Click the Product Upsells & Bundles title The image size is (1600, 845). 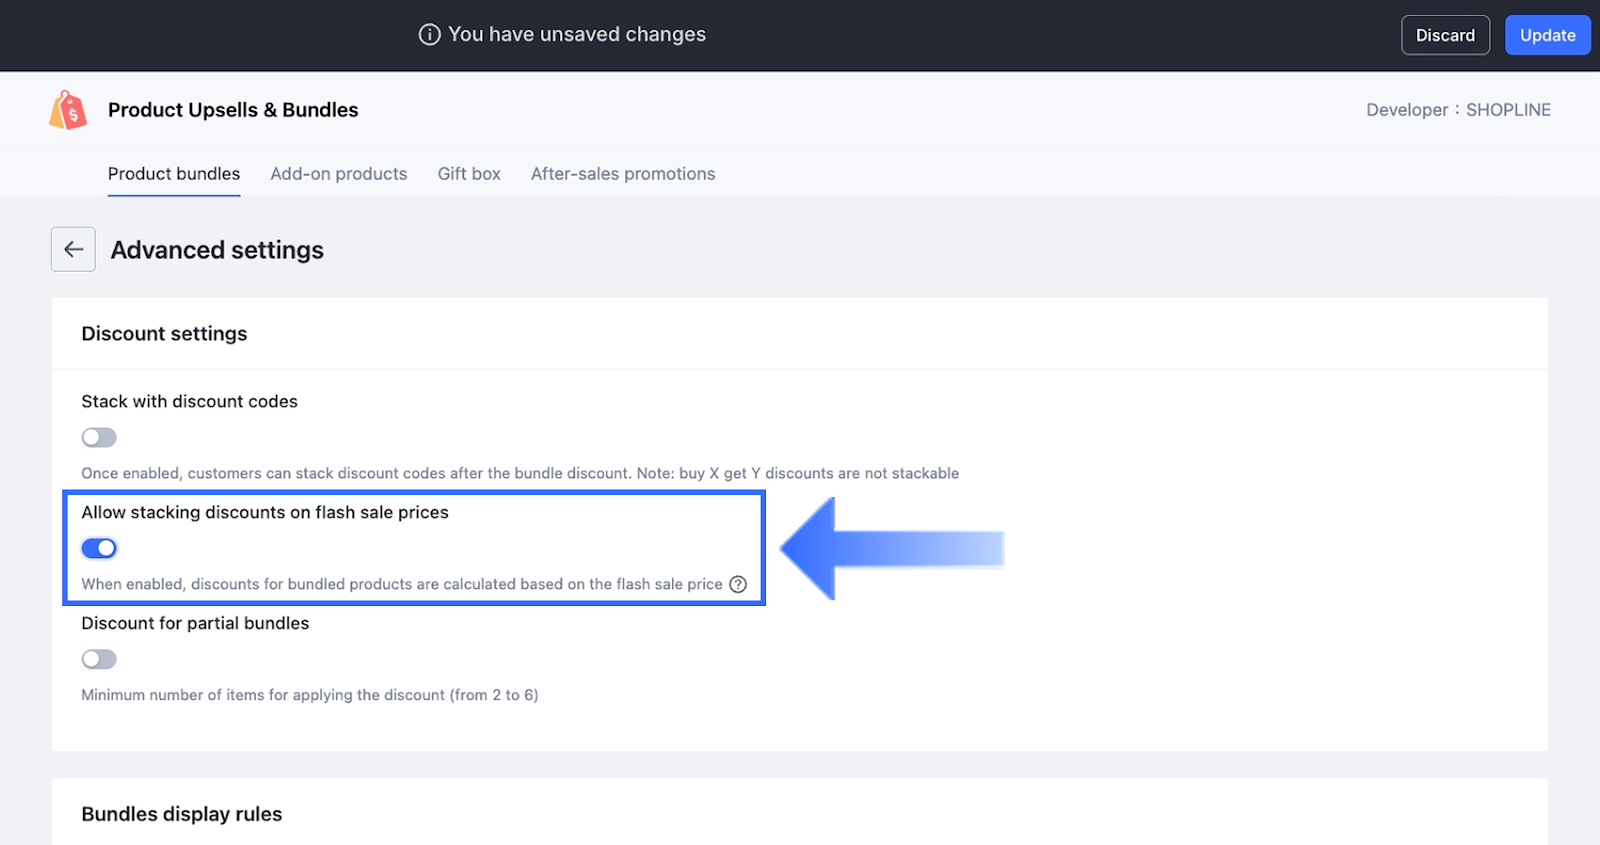[x=233, y=110]
